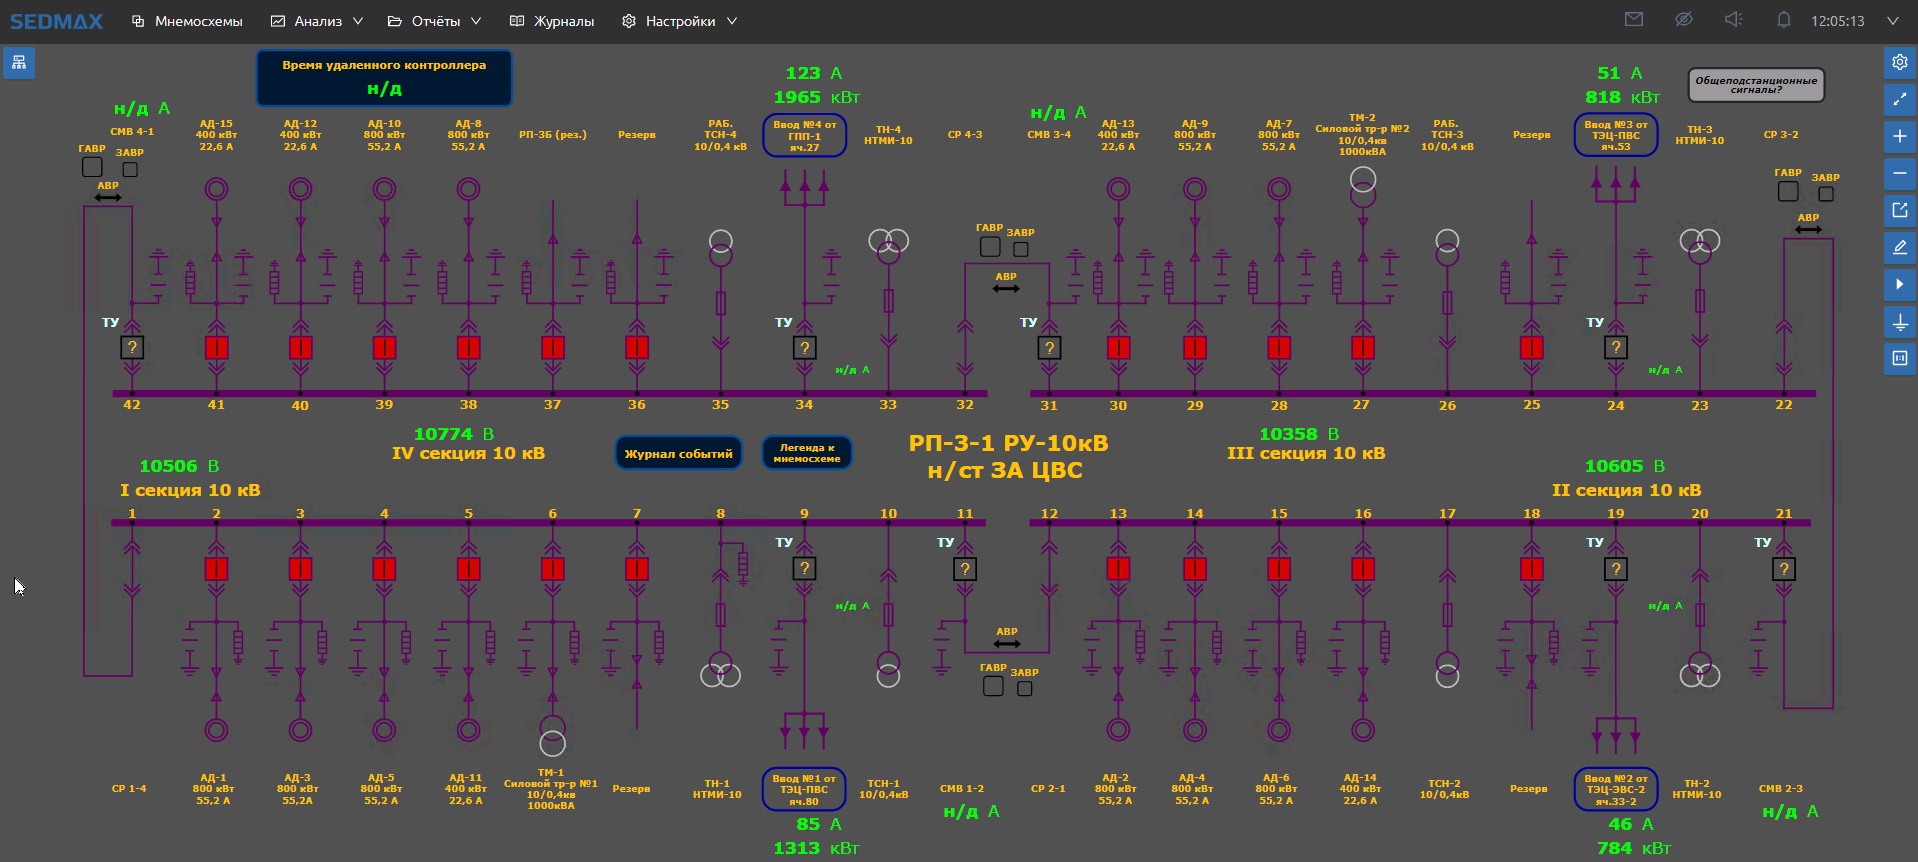Open the Мнемосхемы menu item
The image size is (1918, 862).
tap(188, 21)
